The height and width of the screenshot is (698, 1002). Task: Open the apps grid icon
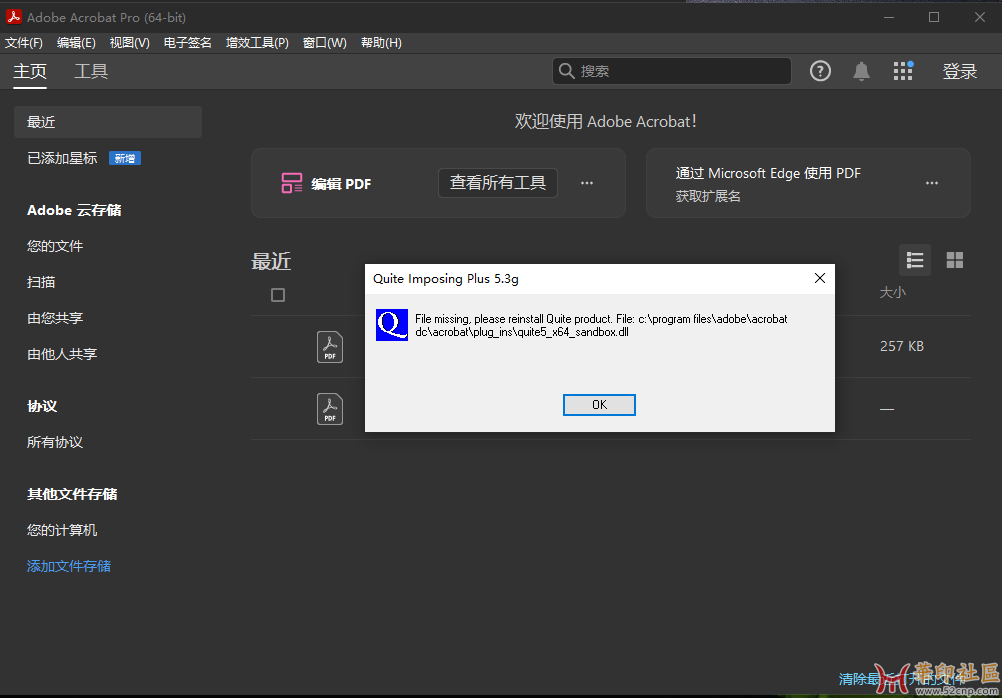pyautogui.click(x=903, y=71)
